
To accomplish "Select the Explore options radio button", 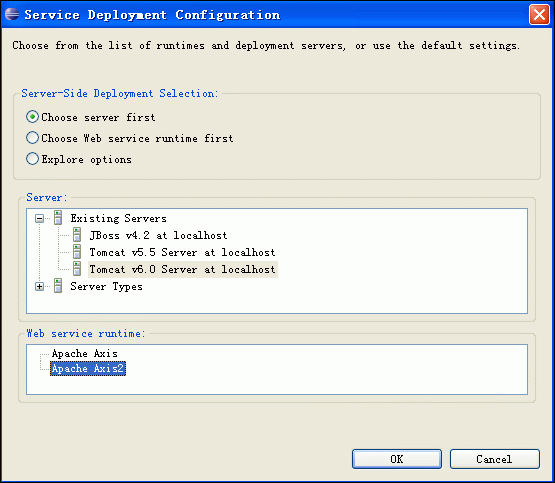I will [x=32, y=159].
